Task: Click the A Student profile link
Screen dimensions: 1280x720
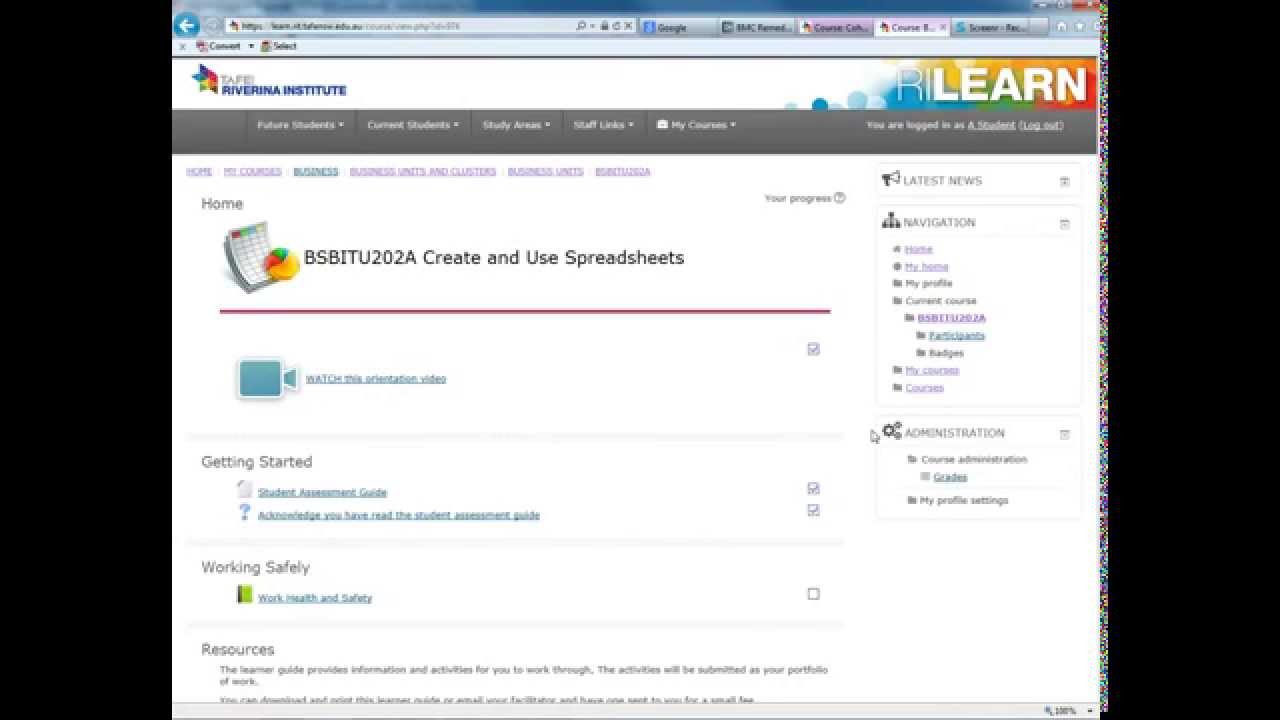Action: tap(991, 125)
